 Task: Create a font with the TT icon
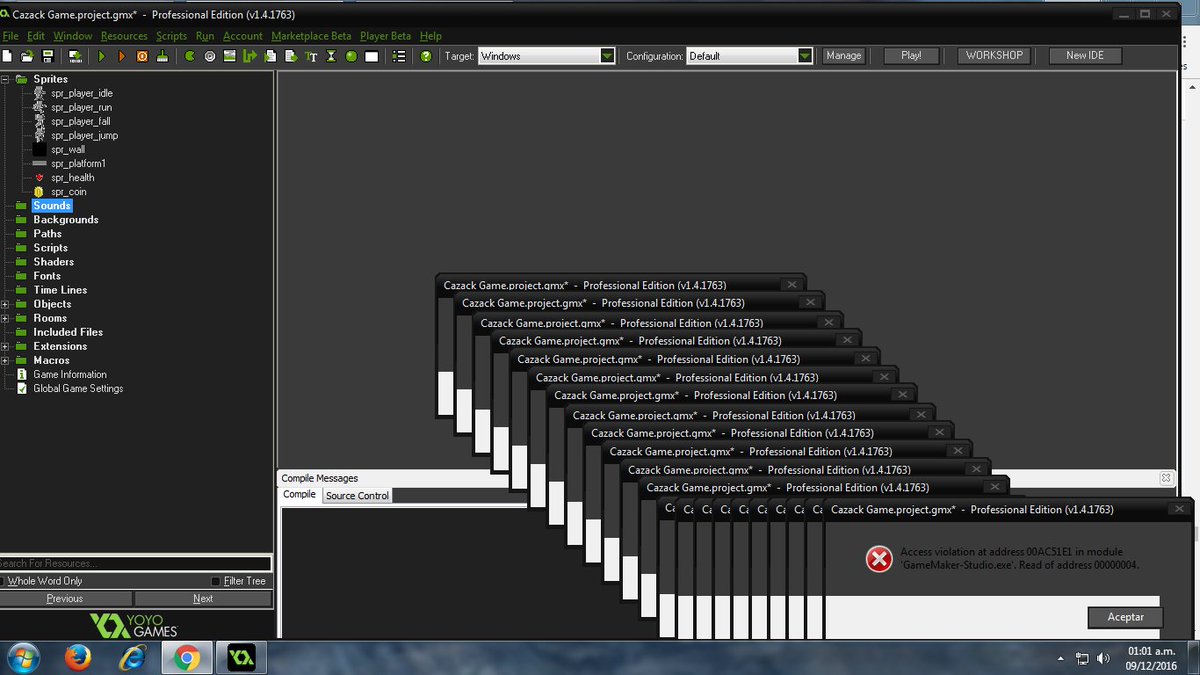311,56
